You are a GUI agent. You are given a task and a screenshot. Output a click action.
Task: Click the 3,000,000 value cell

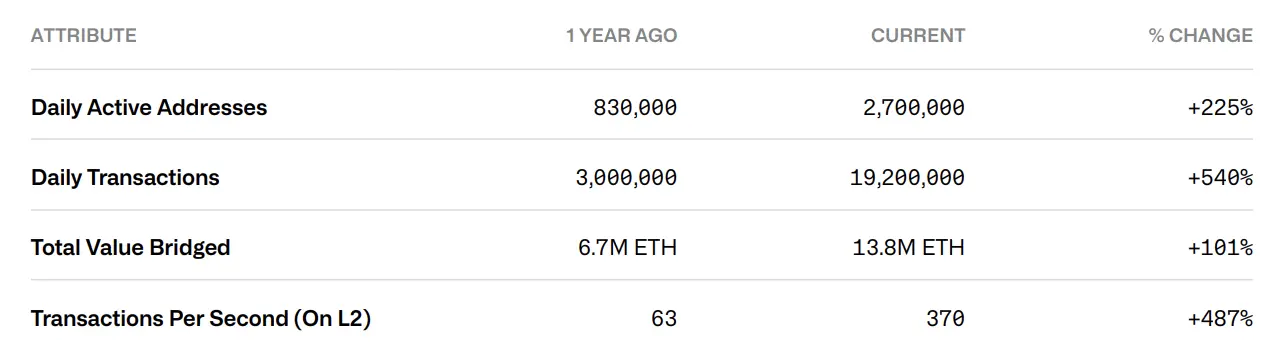[x=627, y=177]
